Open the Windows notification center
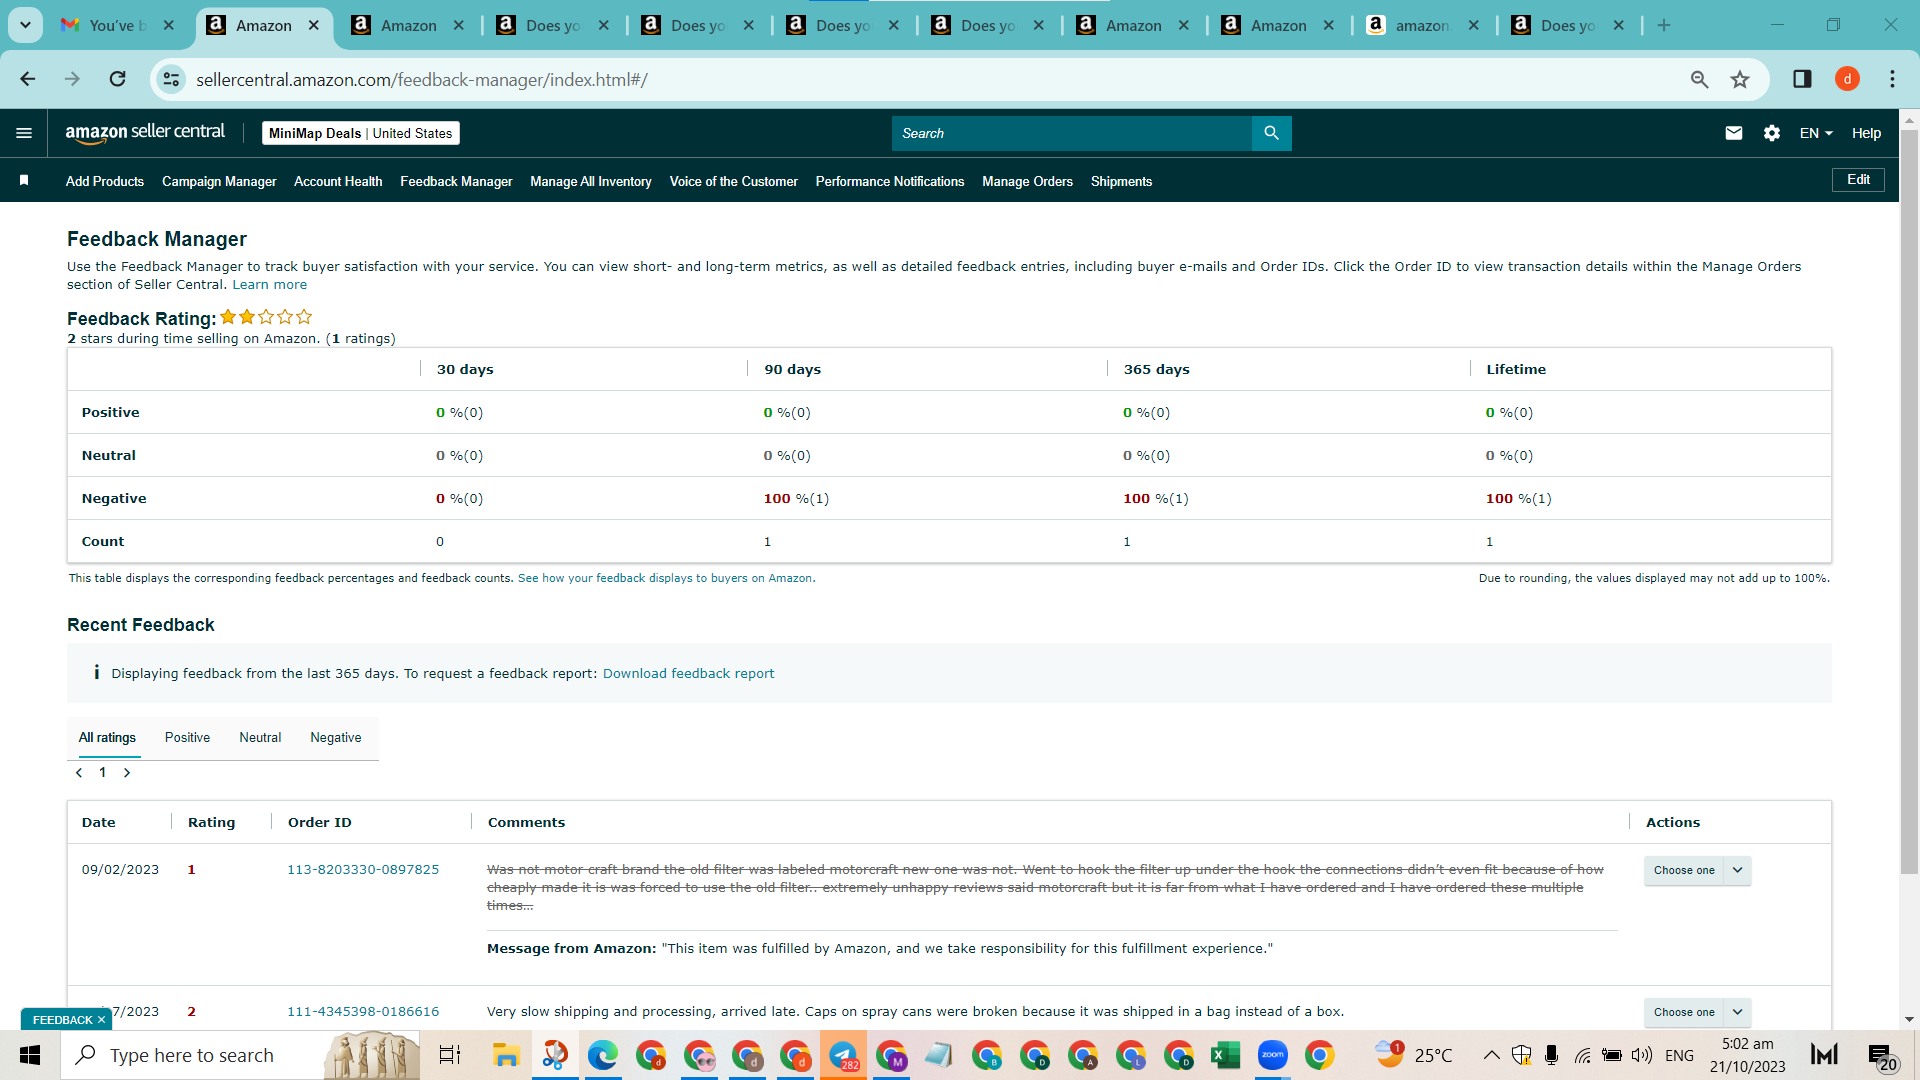The width and height of the screenshot is (1920, 1080). (1880, 1056)
